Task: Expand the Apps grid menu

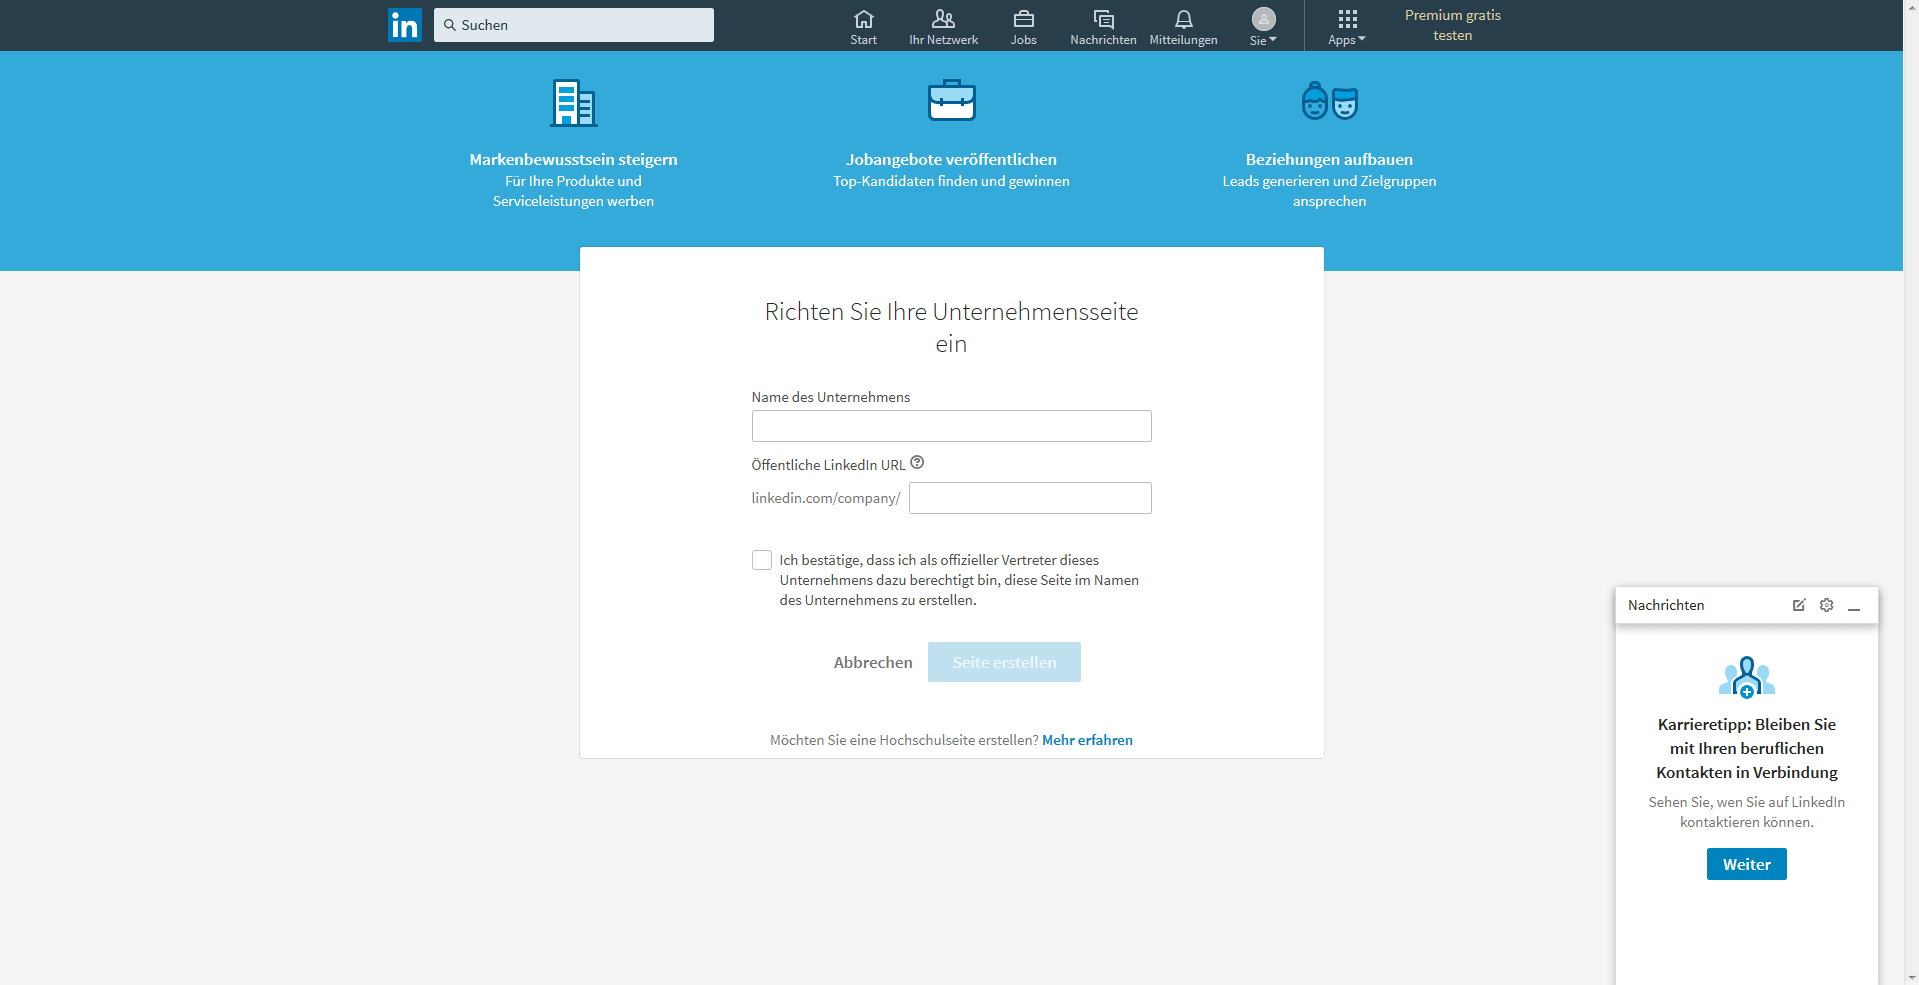Action: [x=1347, y=27]
